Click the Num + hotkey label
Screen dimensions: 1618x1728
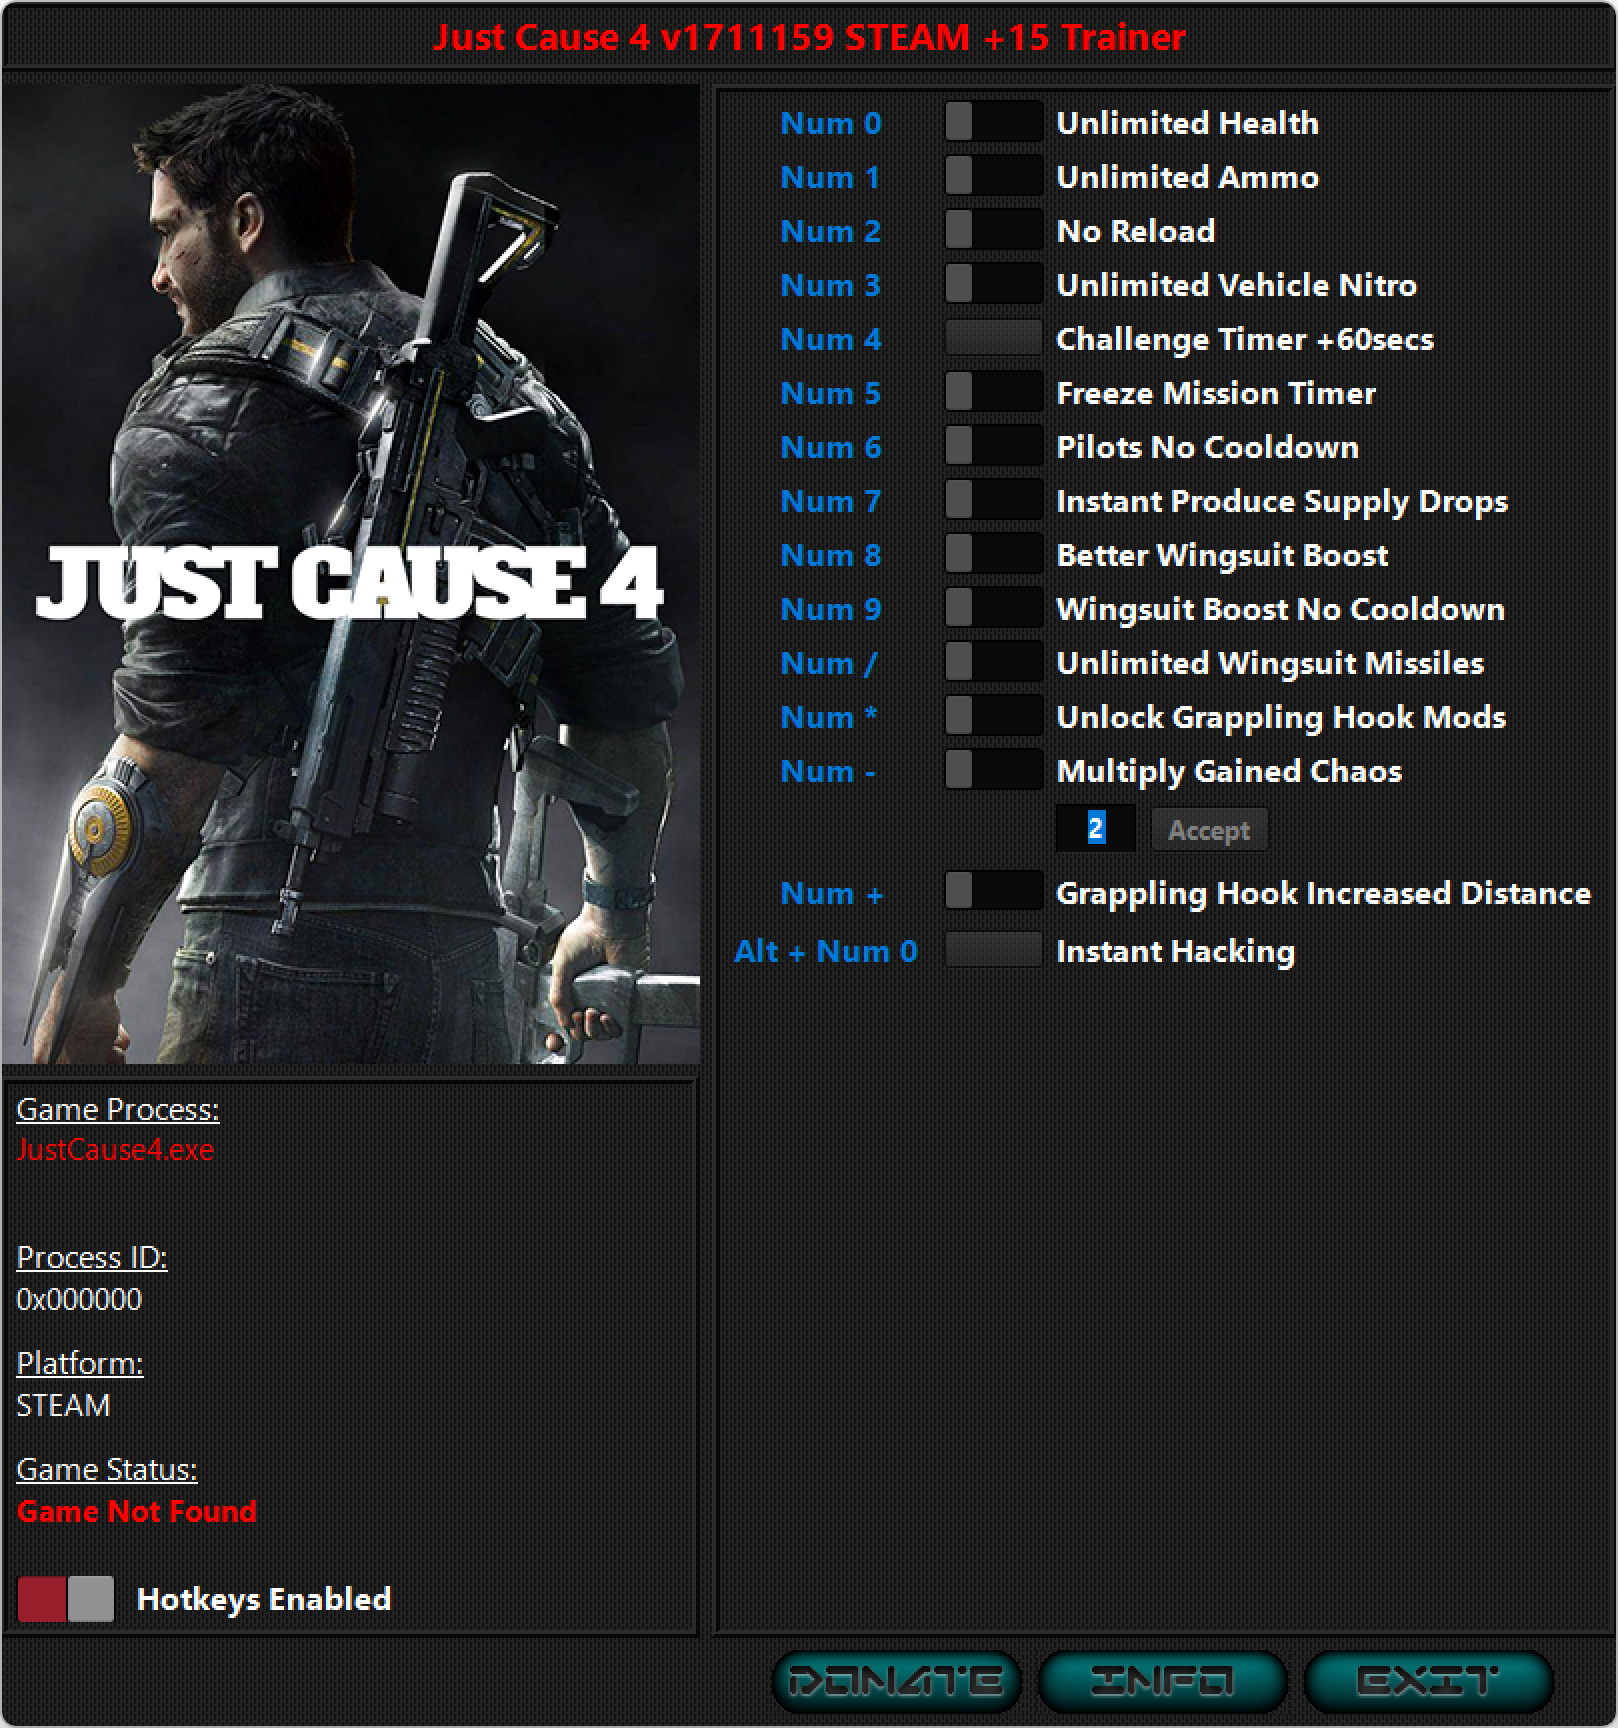831,893
